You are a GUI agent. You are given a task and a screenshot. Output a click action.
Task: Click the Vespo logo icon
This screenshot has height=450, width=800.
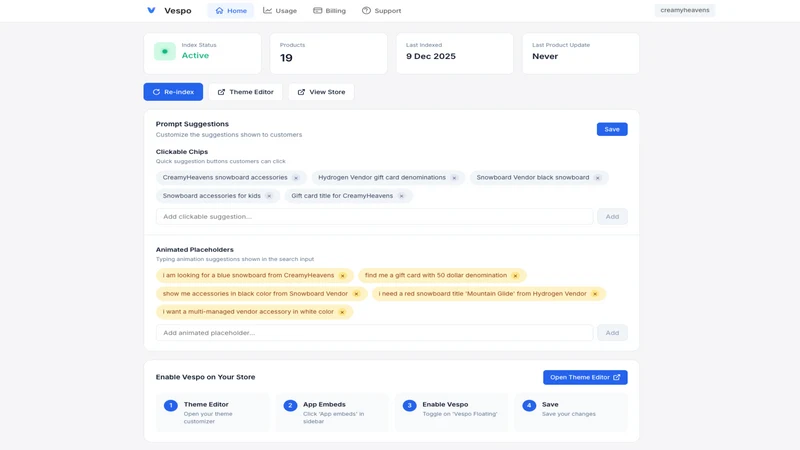[x=151, y=10]
